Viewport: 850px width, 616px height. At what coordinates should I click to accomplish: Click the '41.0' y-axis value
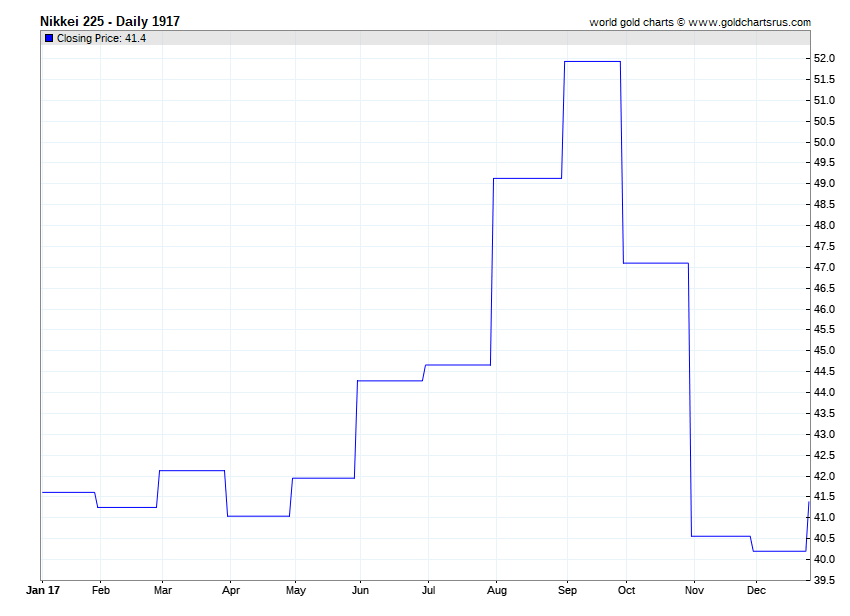click(x=824, y=517)
